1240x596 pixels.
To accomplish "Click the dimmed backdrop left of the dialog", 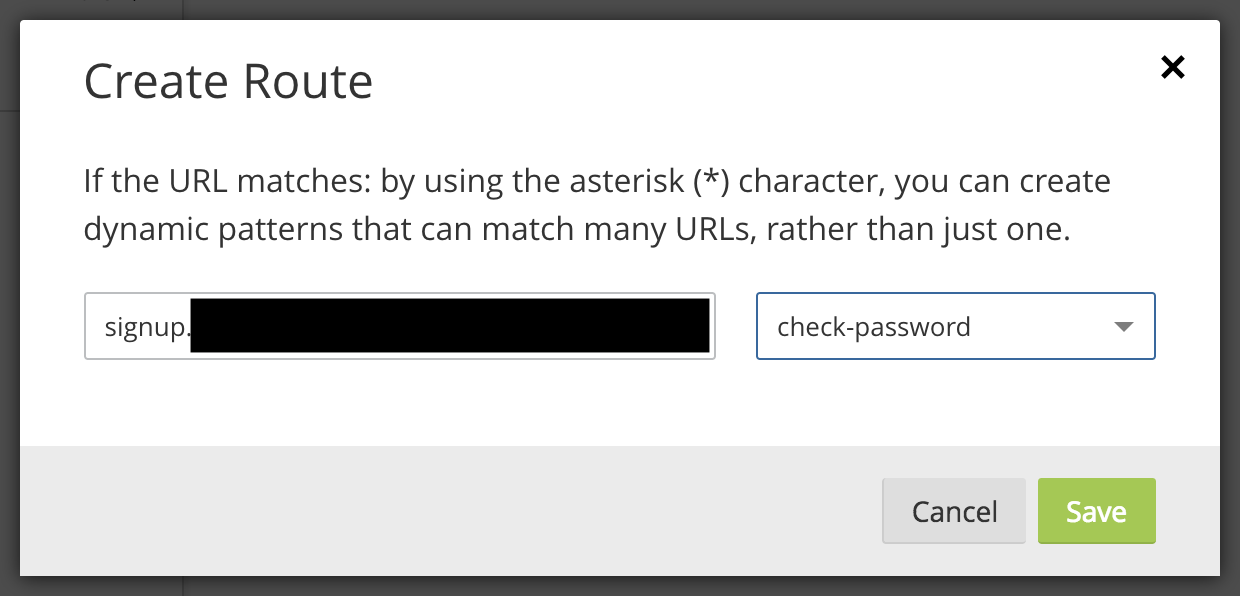I will point(10,300).
